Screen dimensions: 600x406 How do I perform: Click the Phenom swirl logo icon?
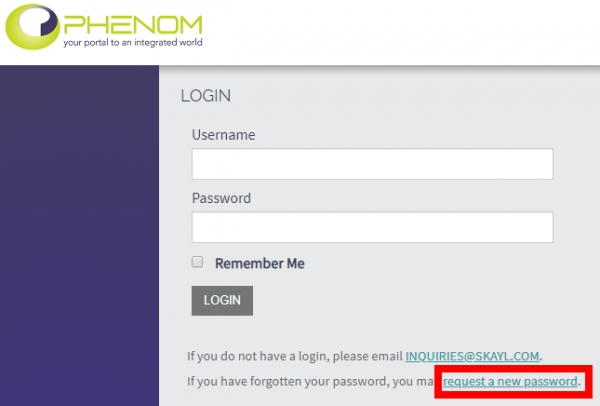(x=33, y=27)
